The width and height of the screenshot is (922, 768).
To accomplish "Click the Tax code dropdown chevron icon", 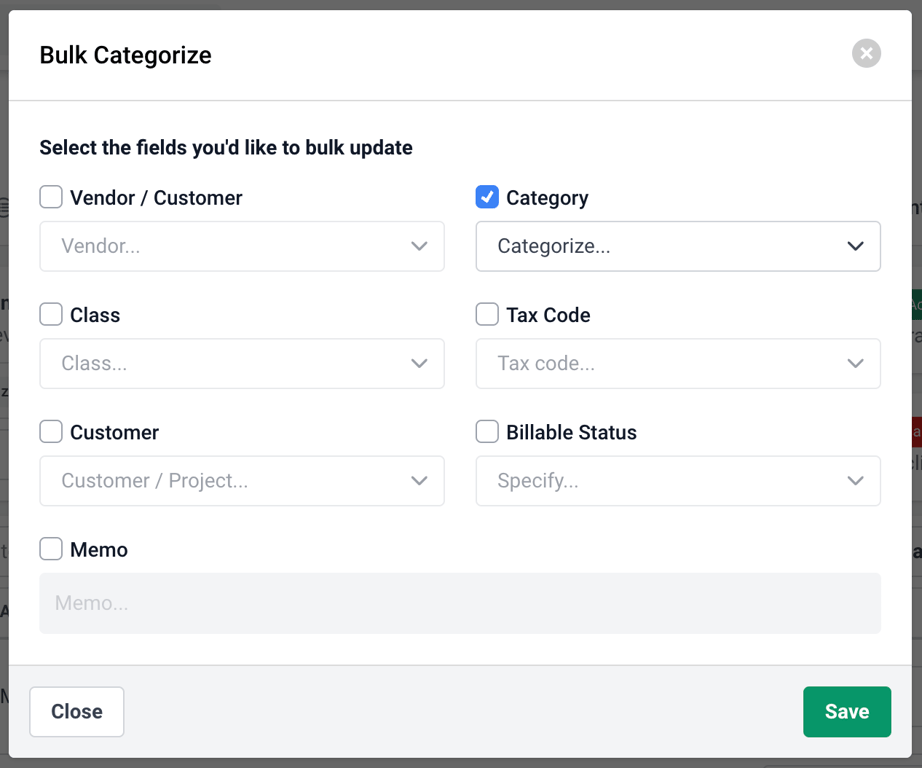I will (856, 363).
